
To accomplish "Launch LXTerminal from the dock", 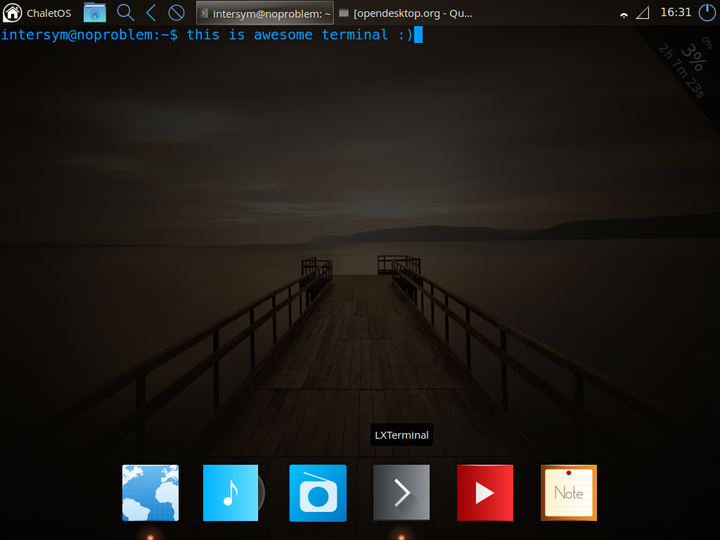I will [x=401, y=493].
